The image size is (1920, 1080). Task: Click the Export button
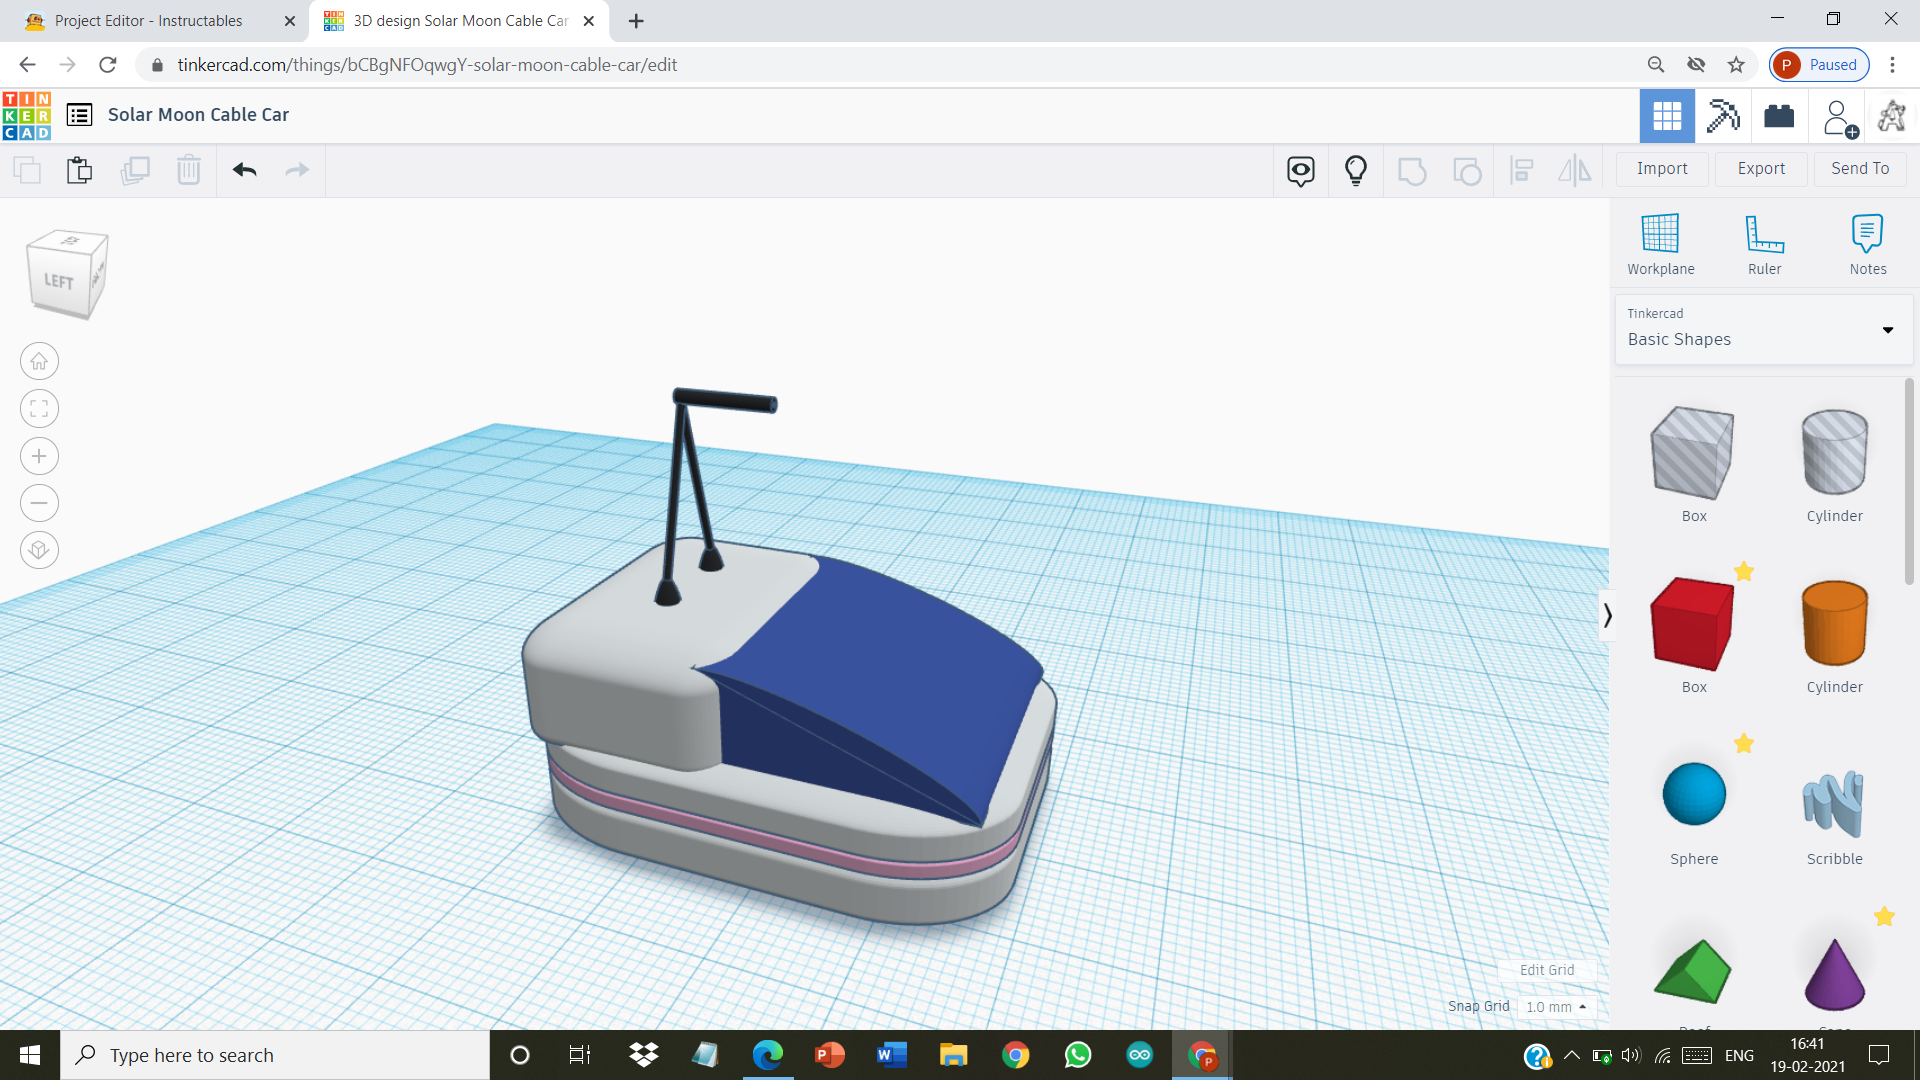pos(1760,168)
